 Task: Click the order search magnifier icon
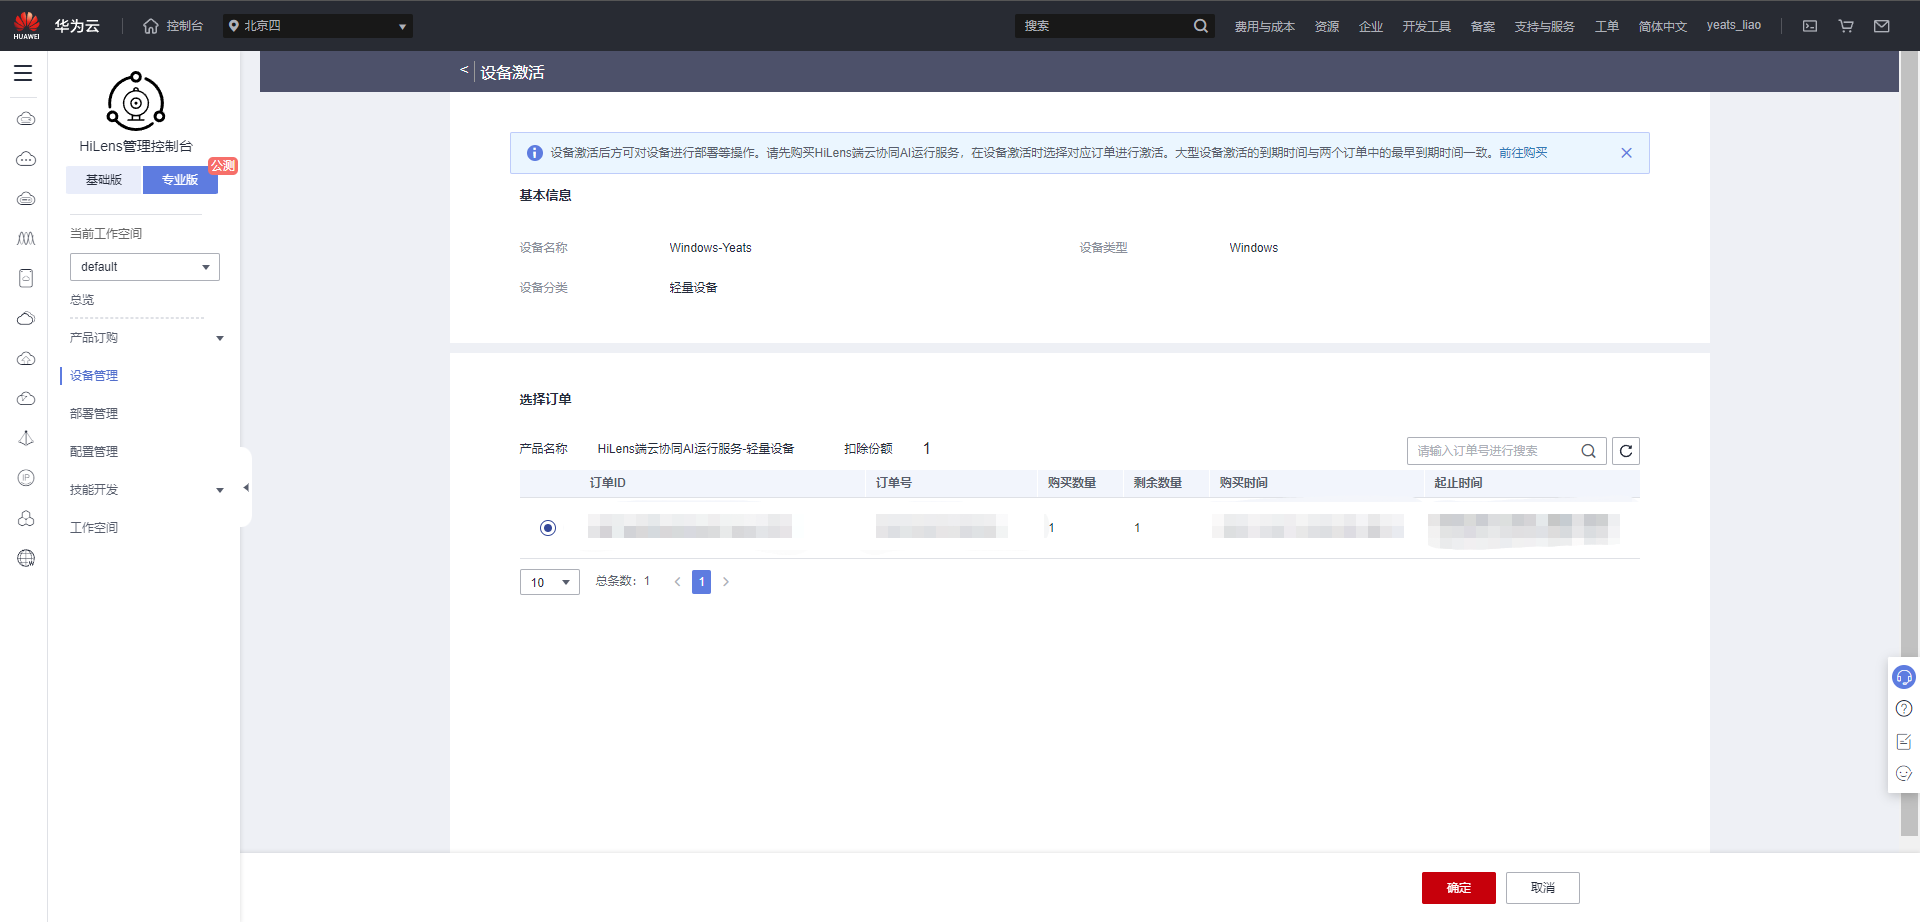pyautogui.click(x=1588, y=451)
